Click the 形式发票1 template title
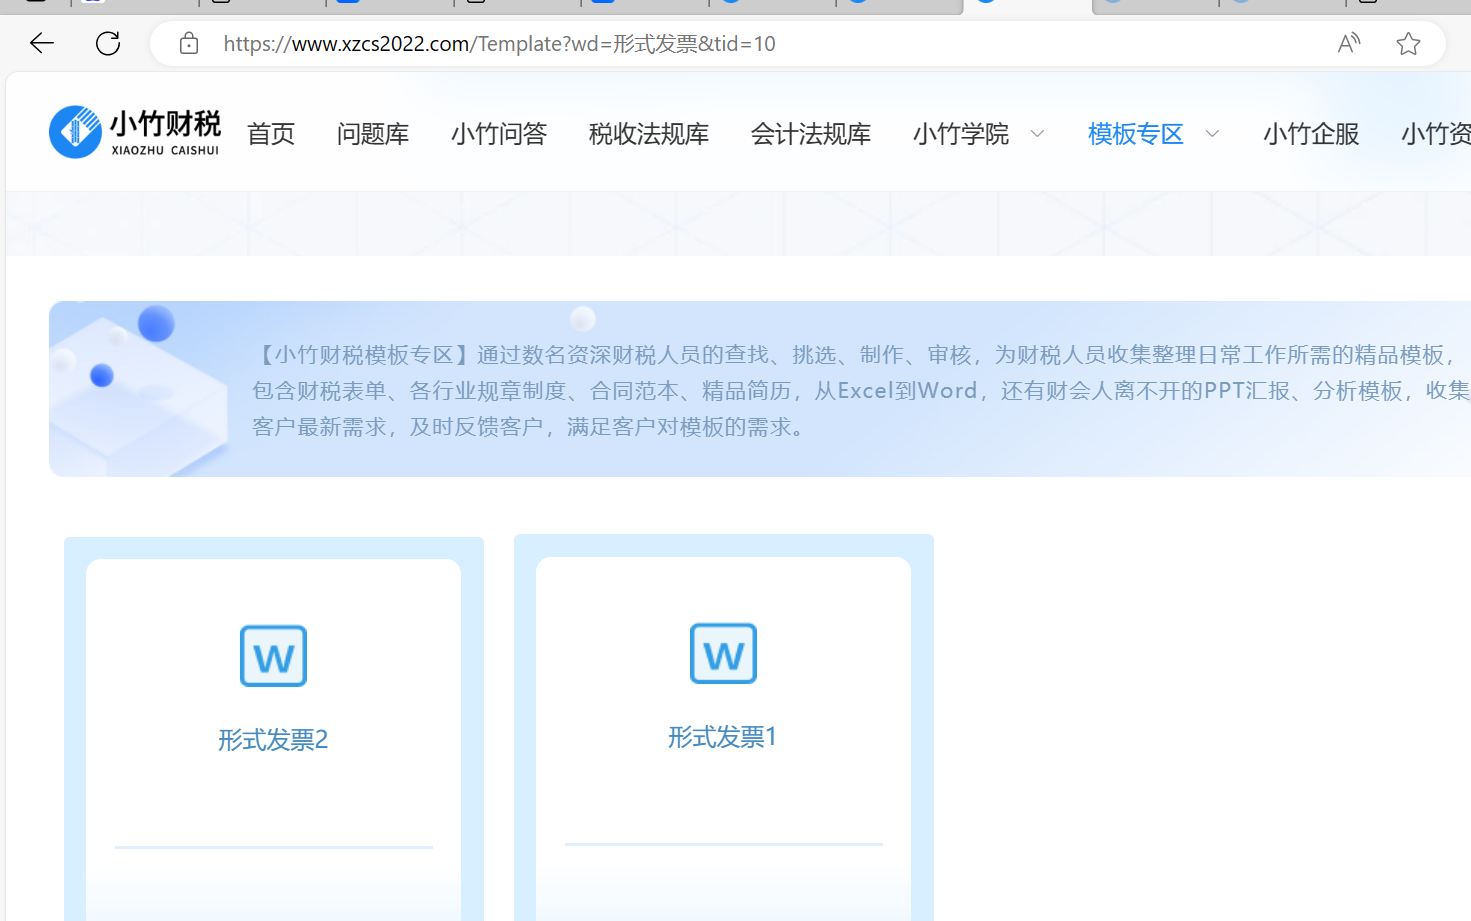1471x921 pixels. point(723,737)
